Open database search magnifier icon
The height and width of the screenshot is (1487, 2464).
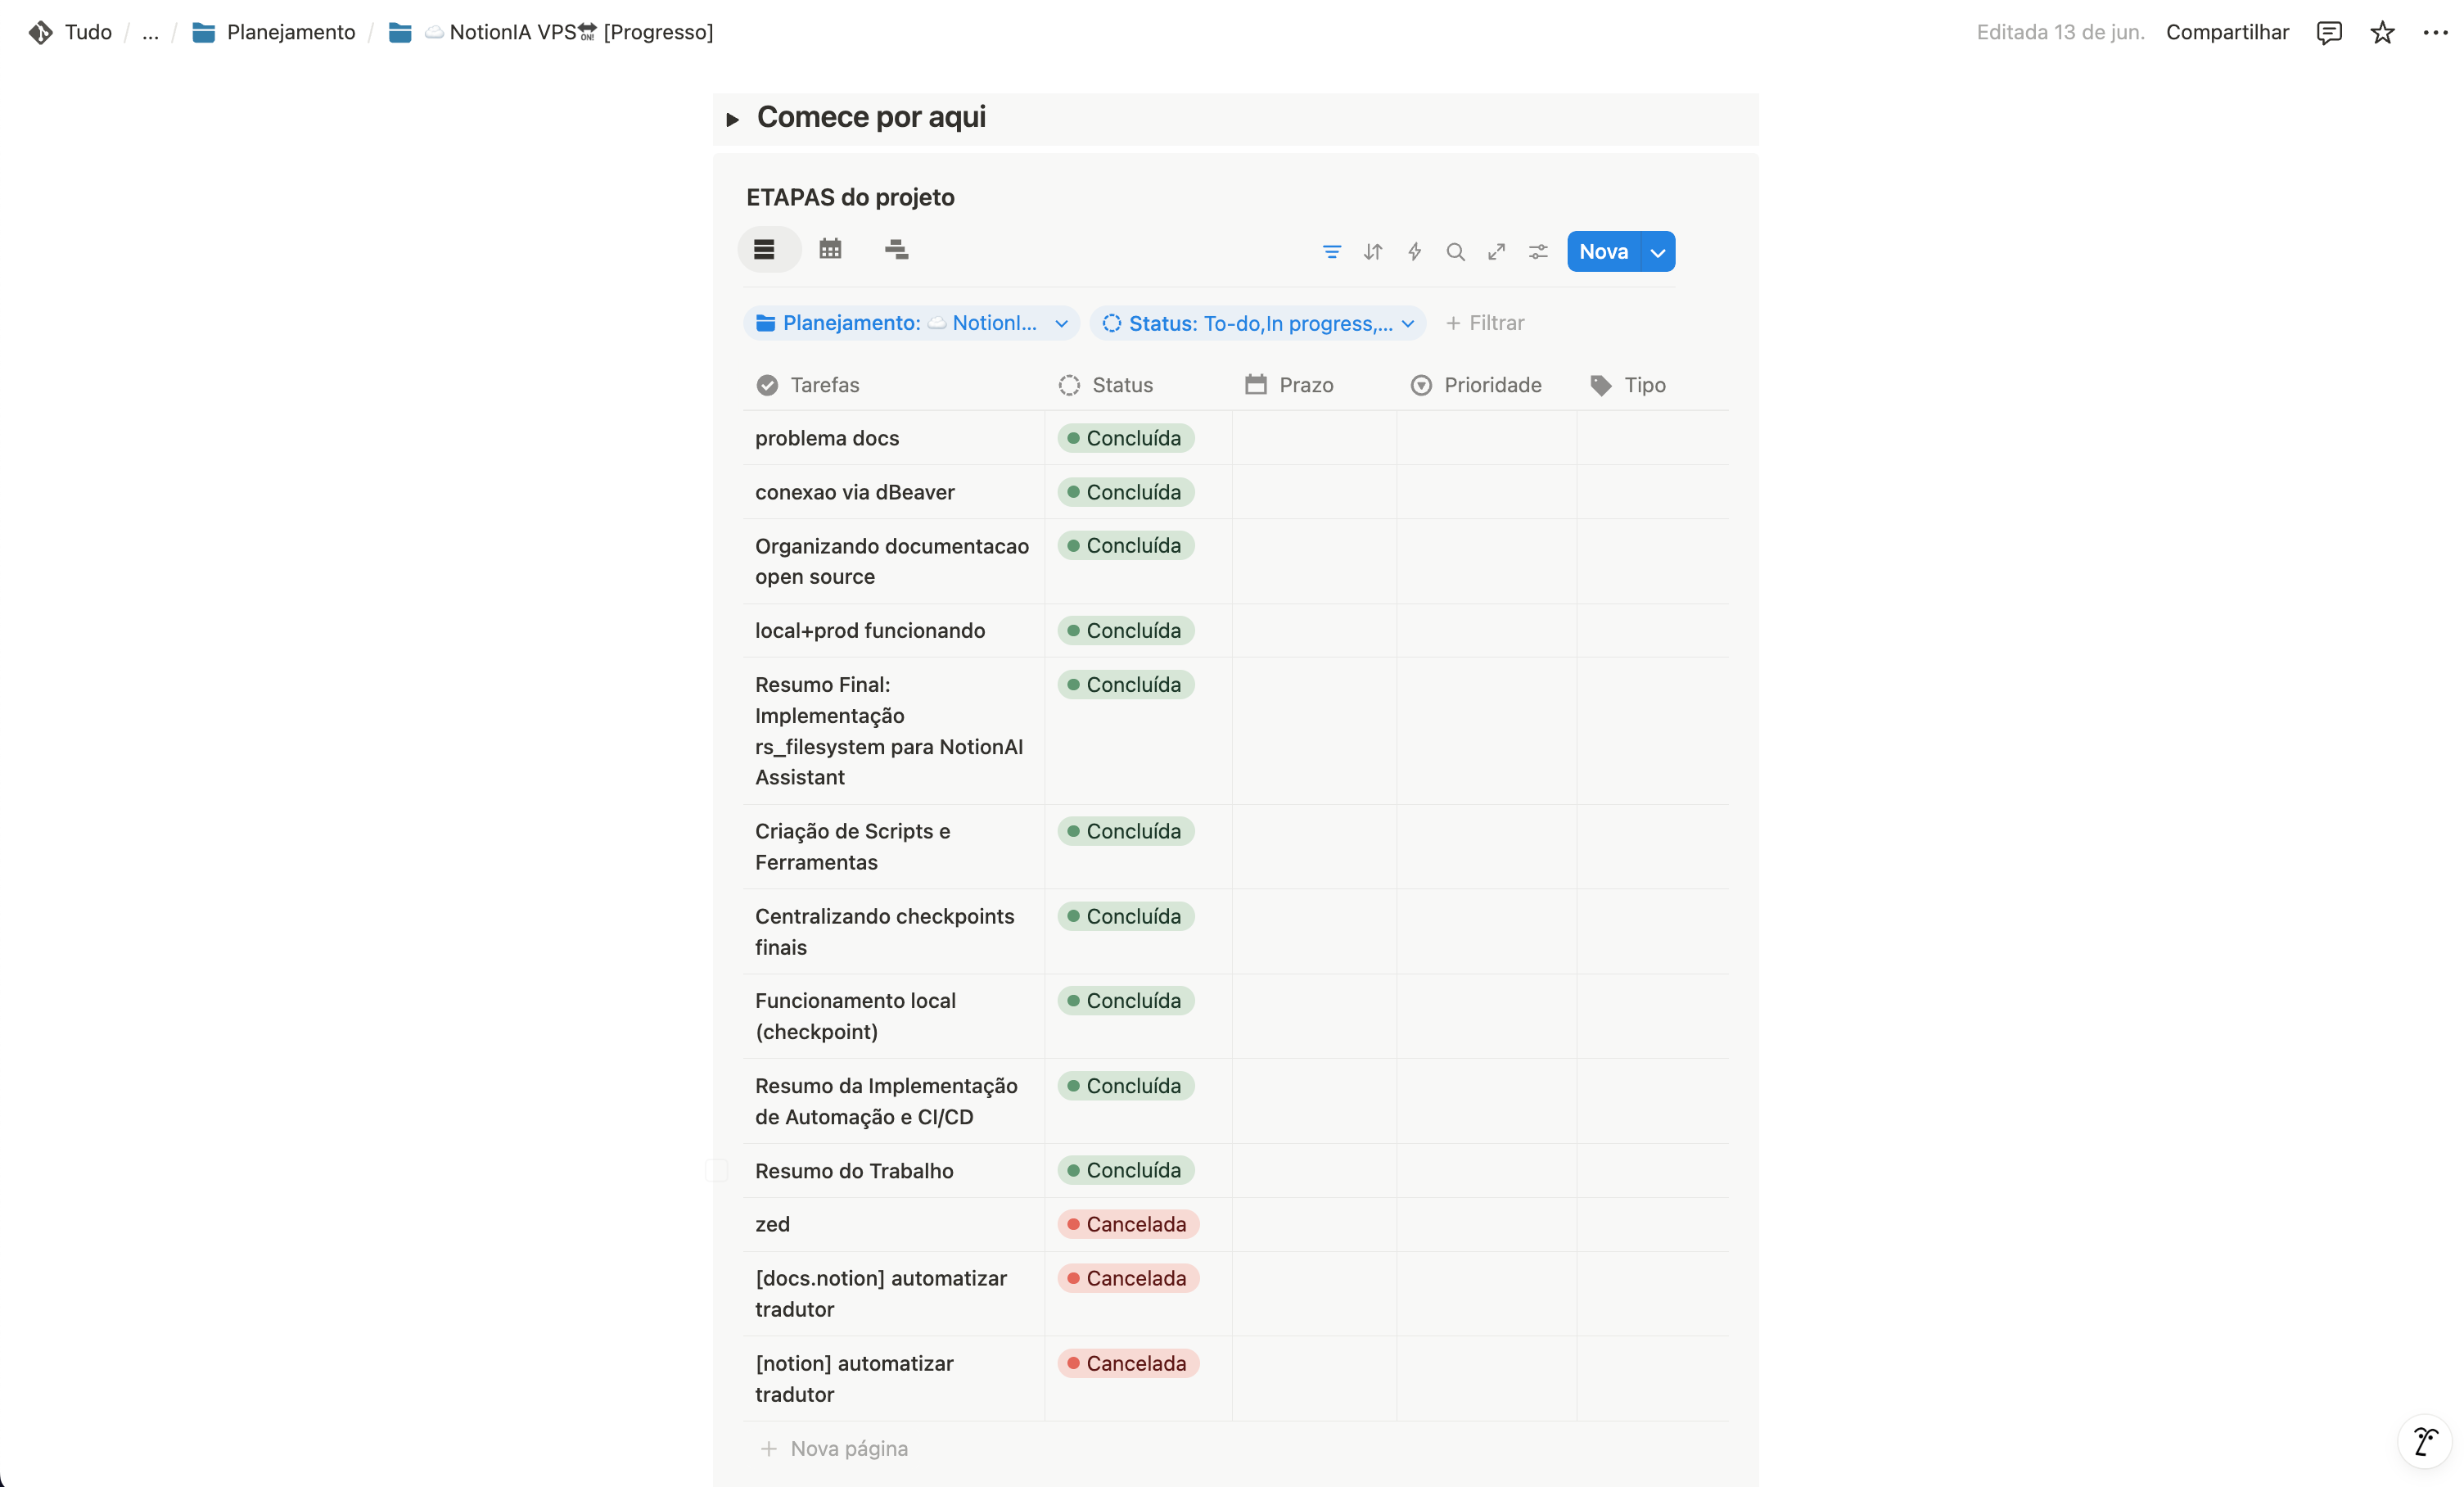(x=1455, y=252)
